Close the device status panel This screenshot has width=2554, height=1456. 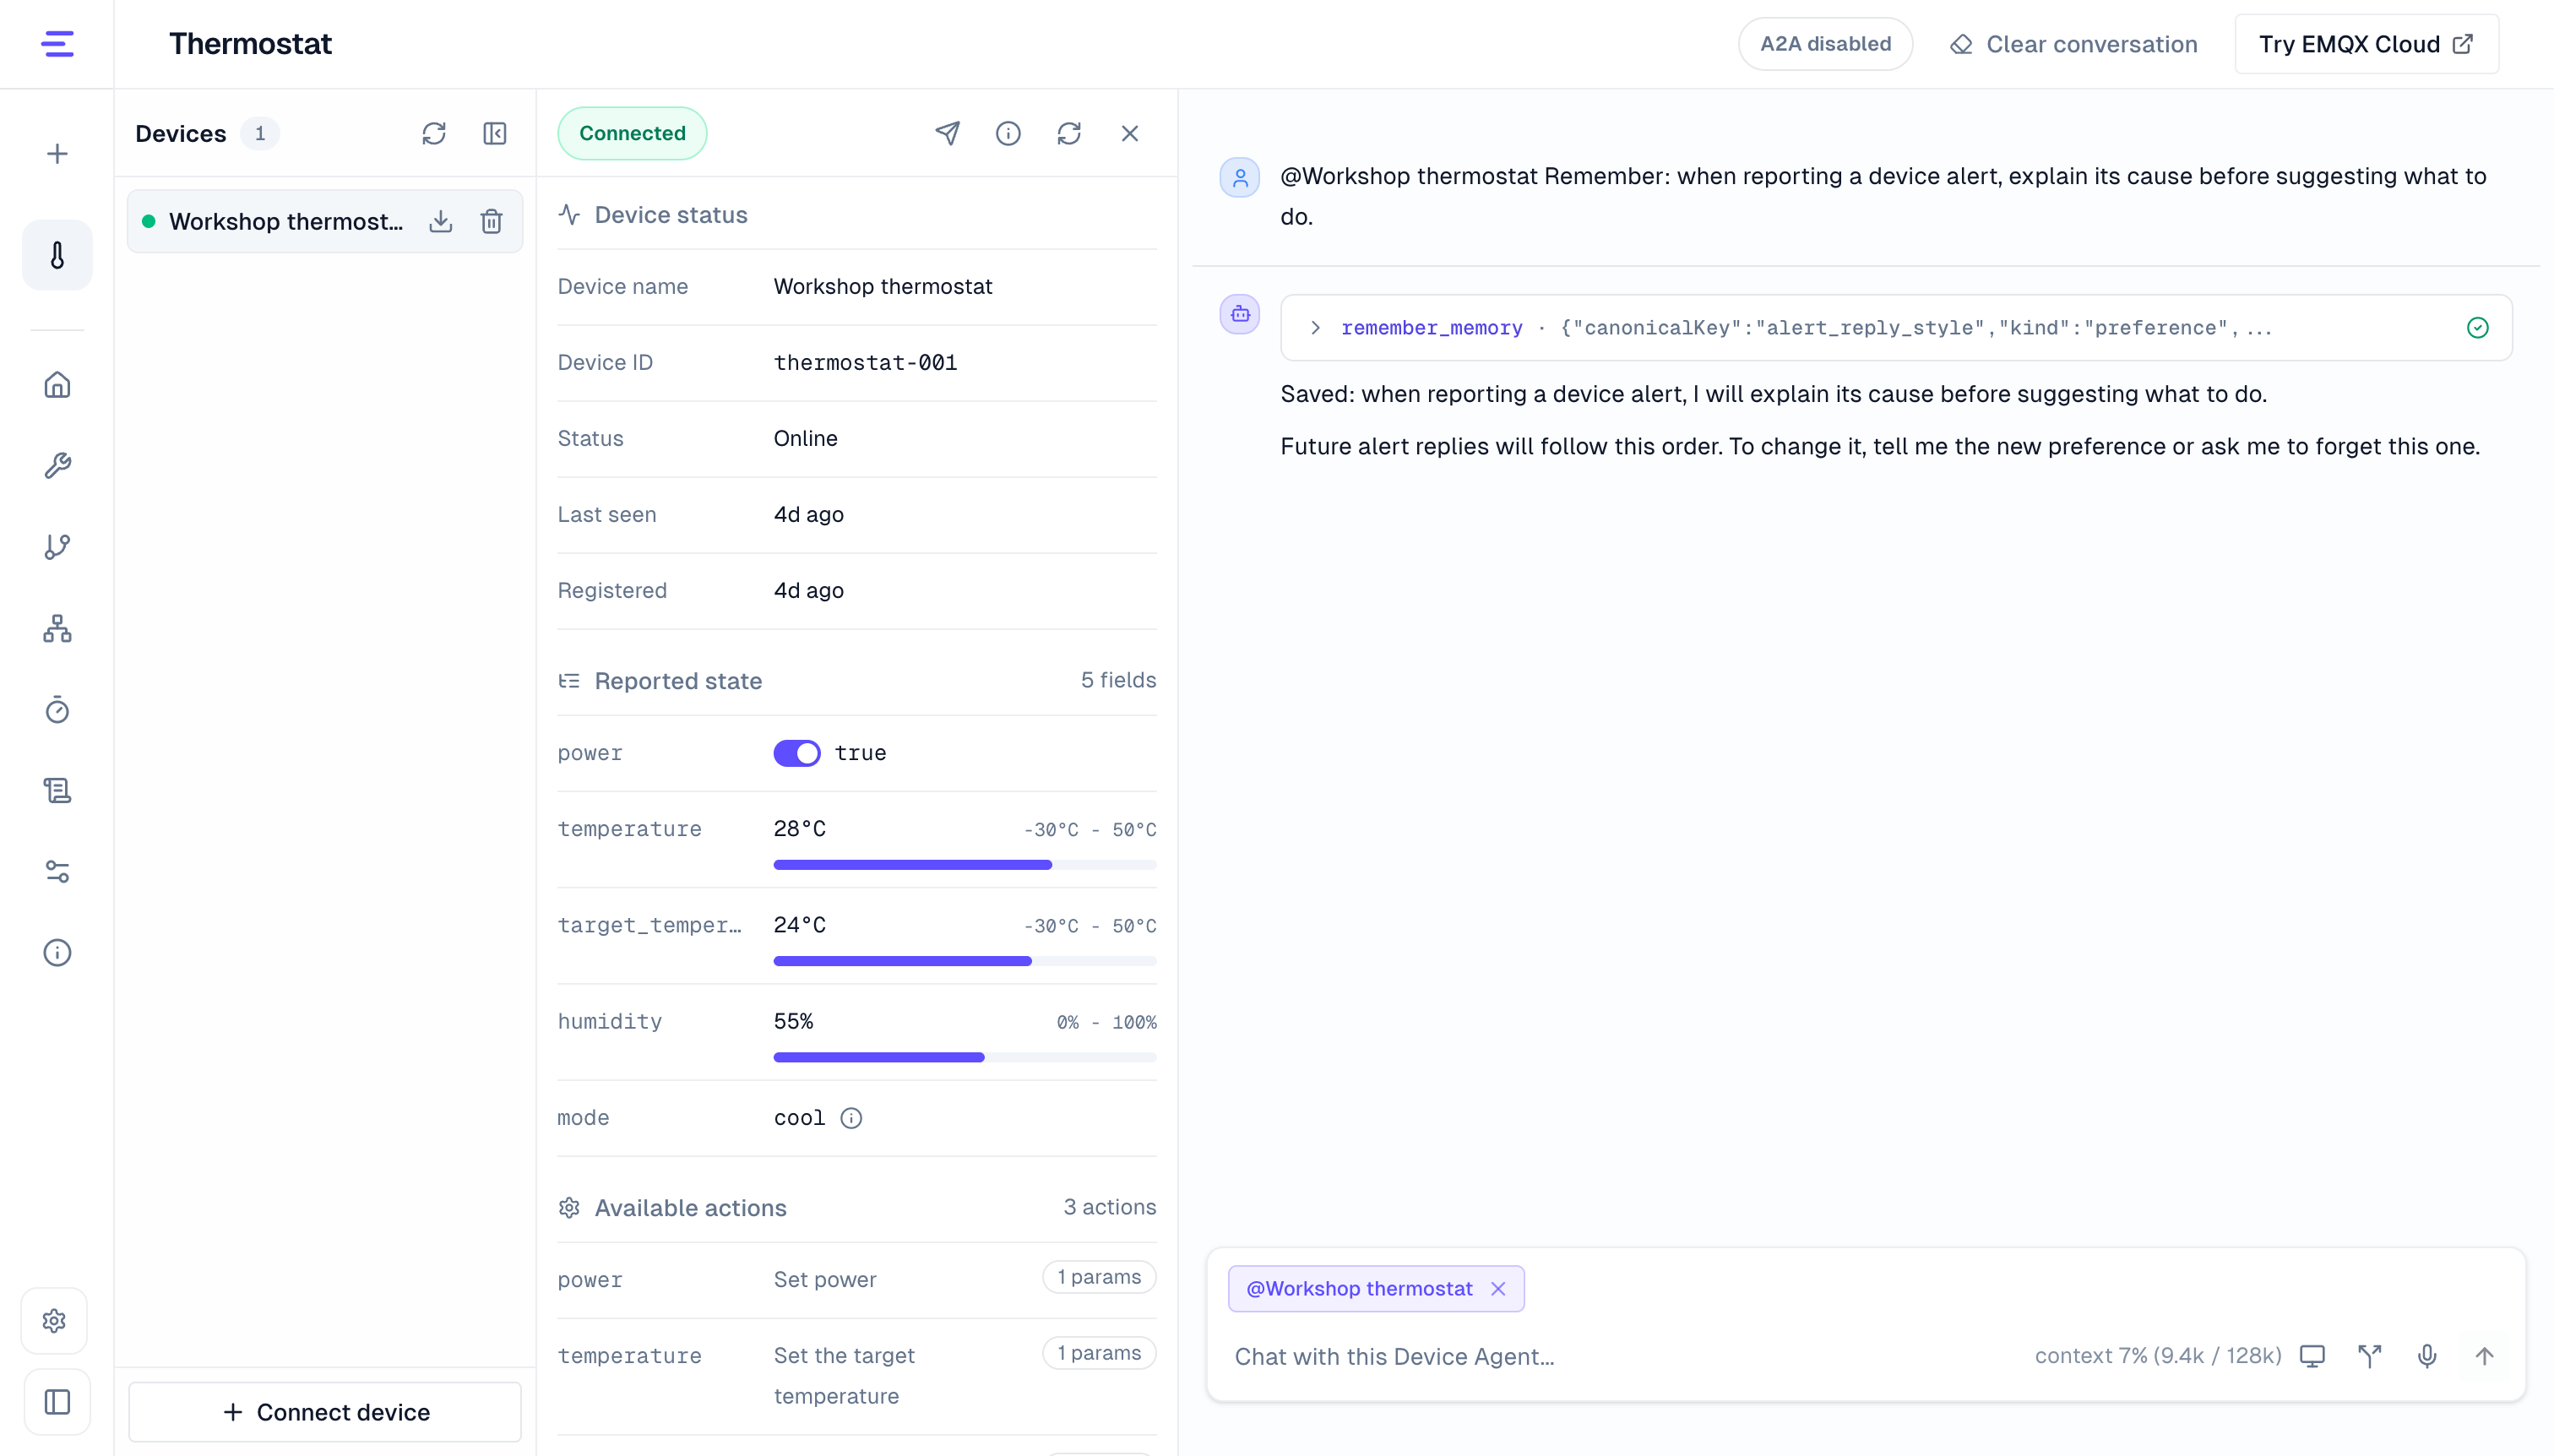[x=1130, y=133]
